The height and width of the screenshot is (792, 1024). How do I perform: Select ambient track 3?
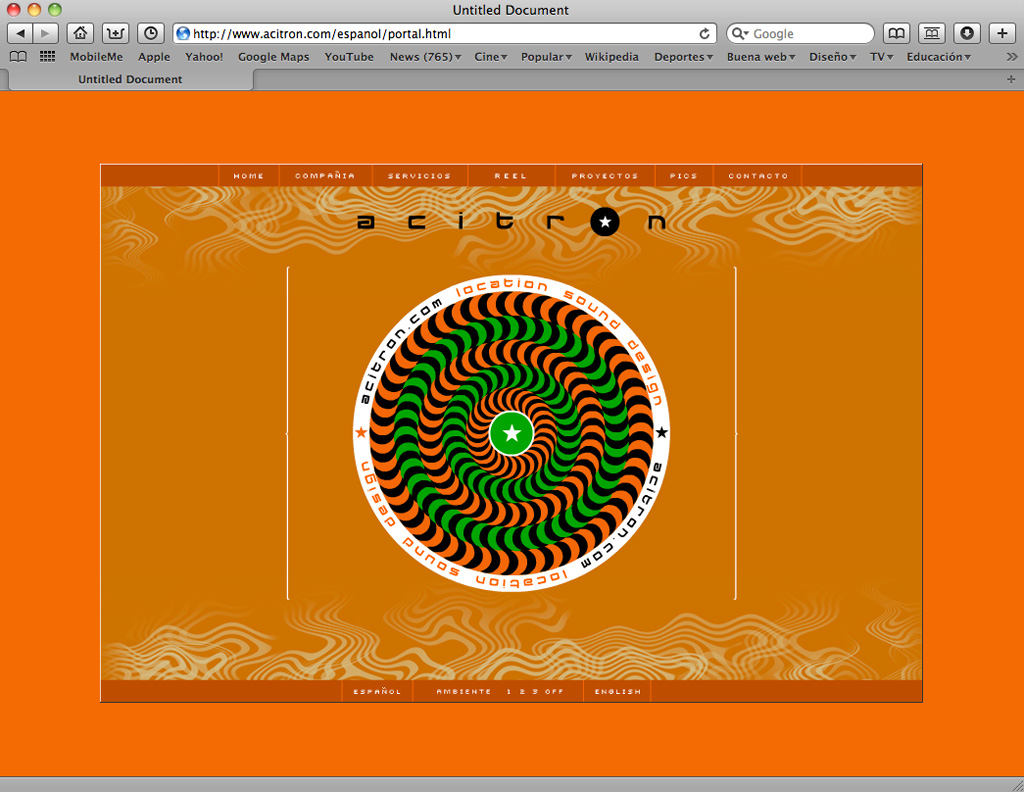(x=535, y=692)
